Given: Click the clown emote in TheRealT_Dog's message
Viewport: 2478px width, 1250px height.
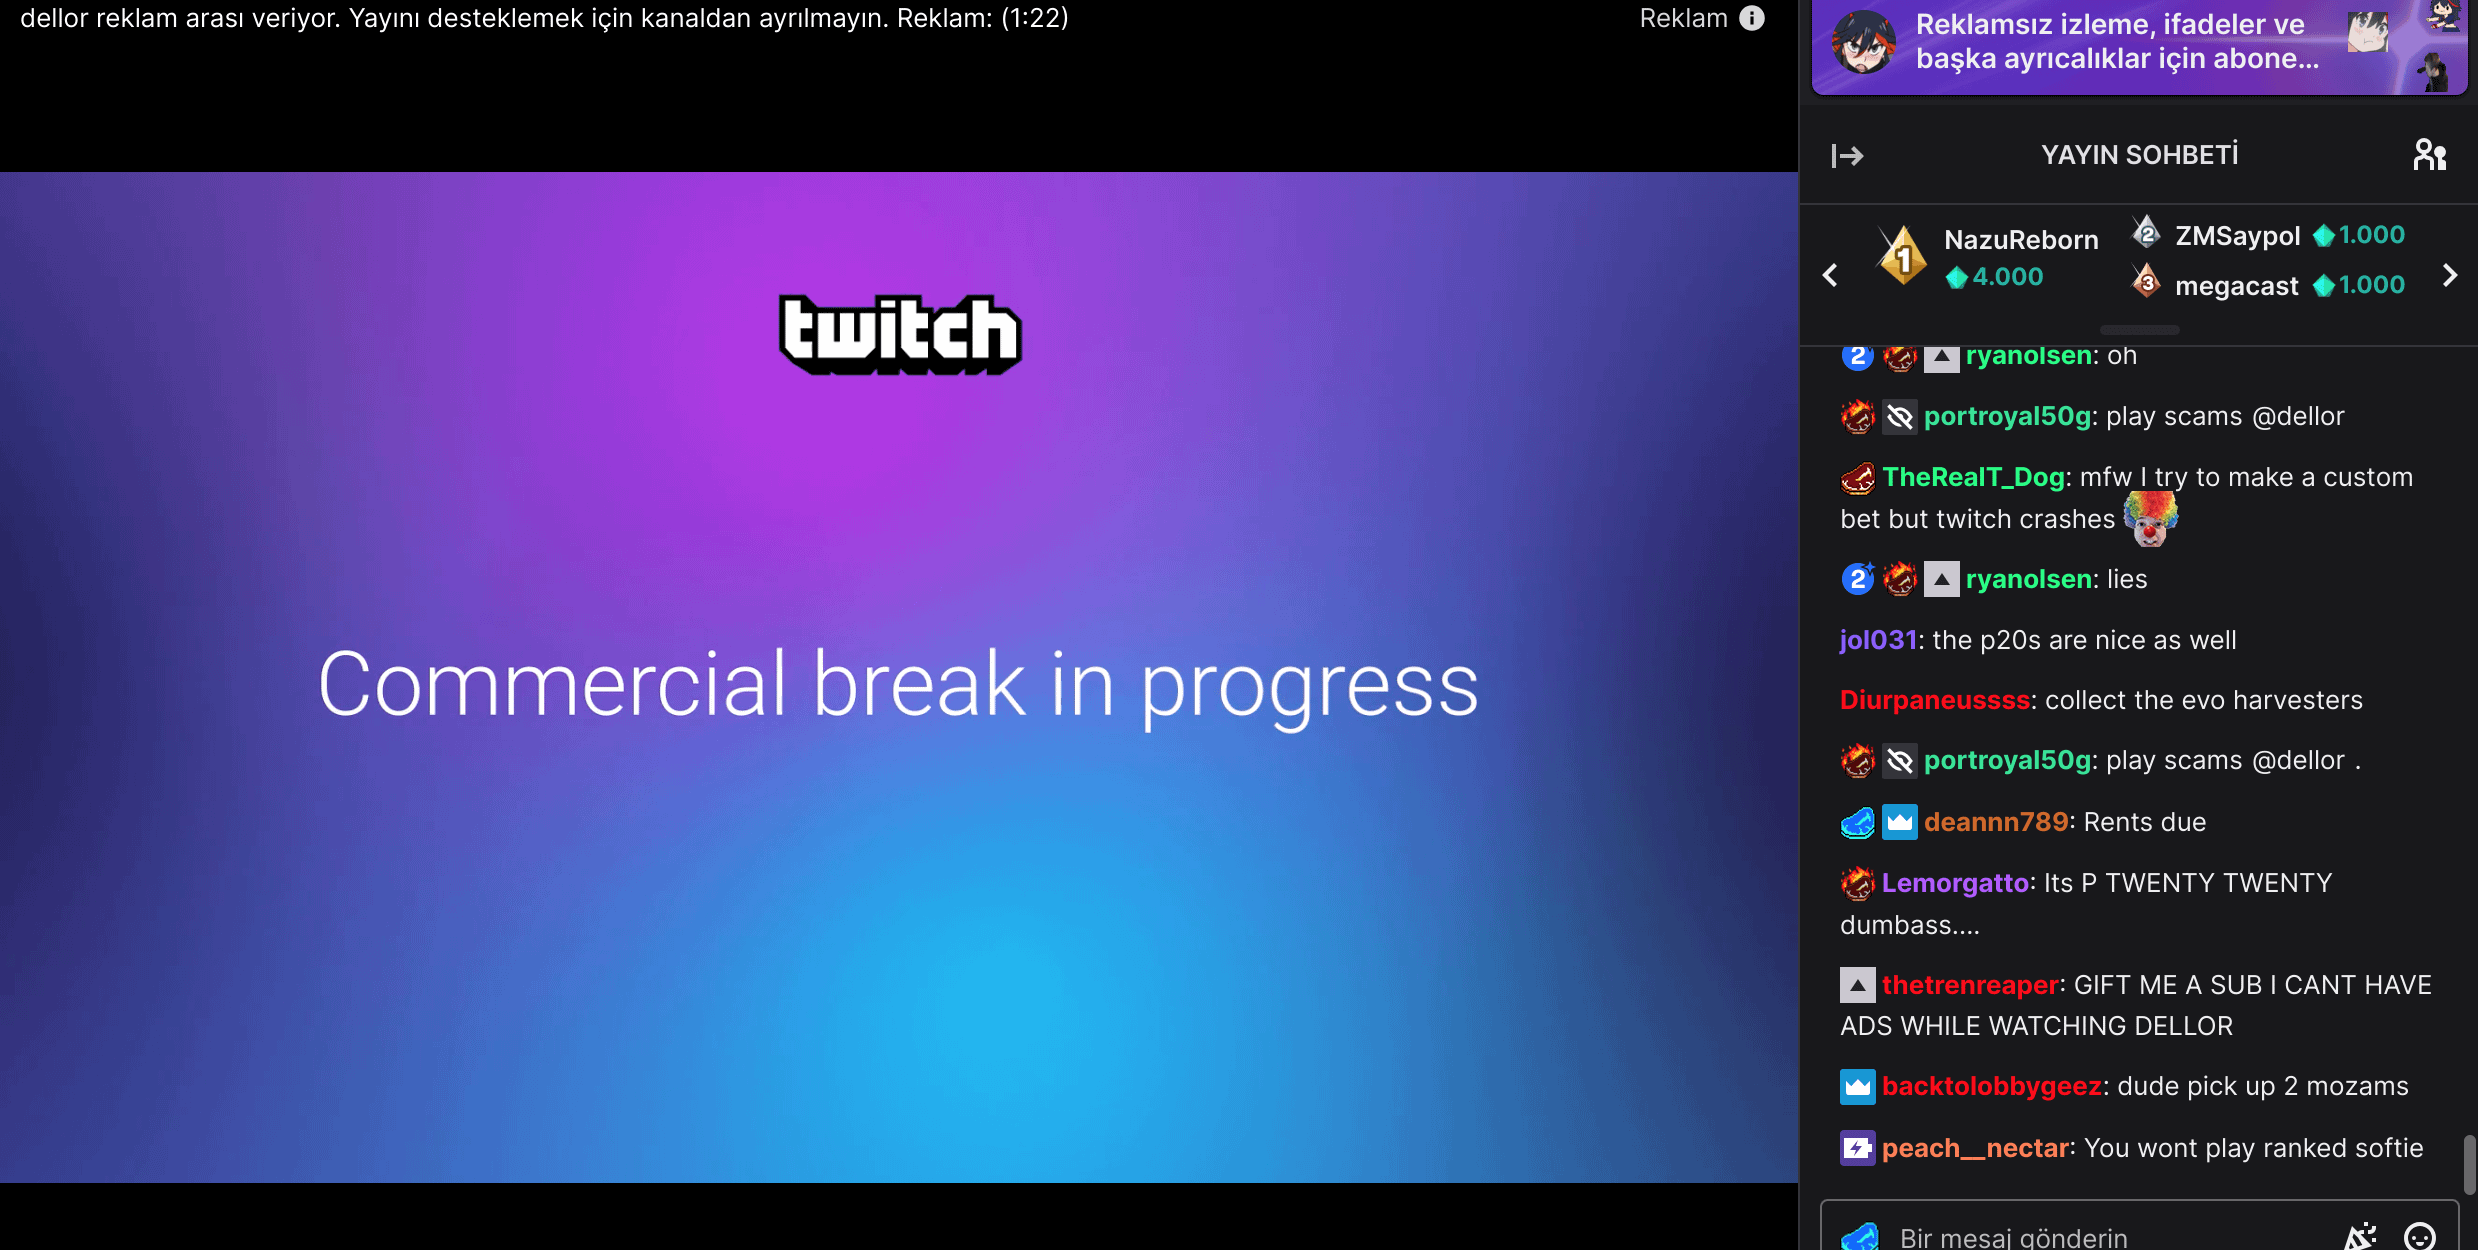Looking at the screenshot, I should [2151, 518].
